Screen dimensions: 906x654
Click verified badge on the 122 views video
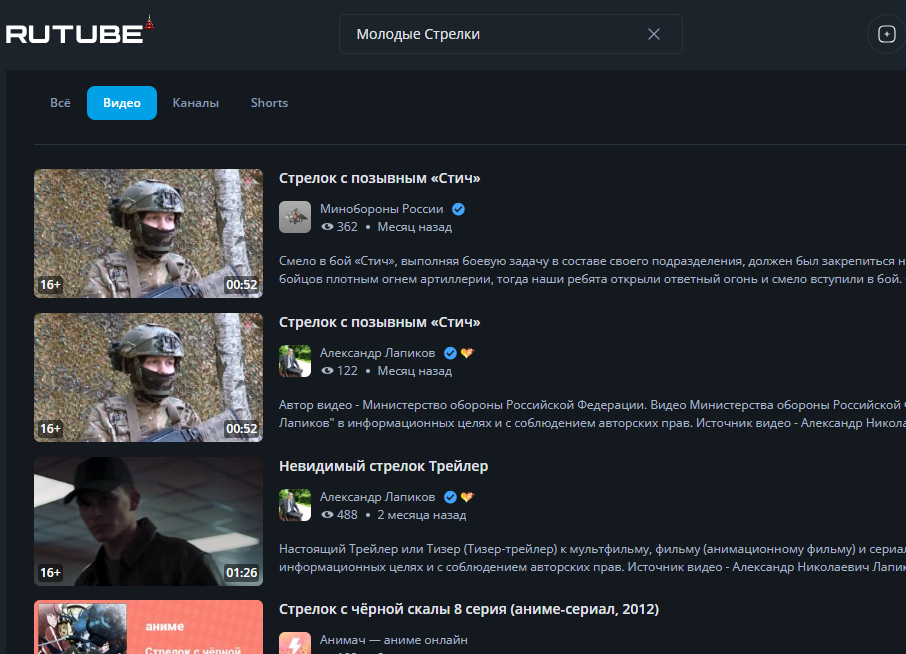click(450, 353)
